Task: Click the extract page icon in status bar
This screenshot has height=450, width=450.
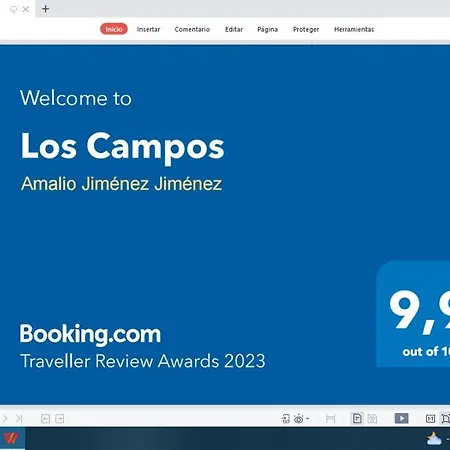Action: [x=286, y=418]
